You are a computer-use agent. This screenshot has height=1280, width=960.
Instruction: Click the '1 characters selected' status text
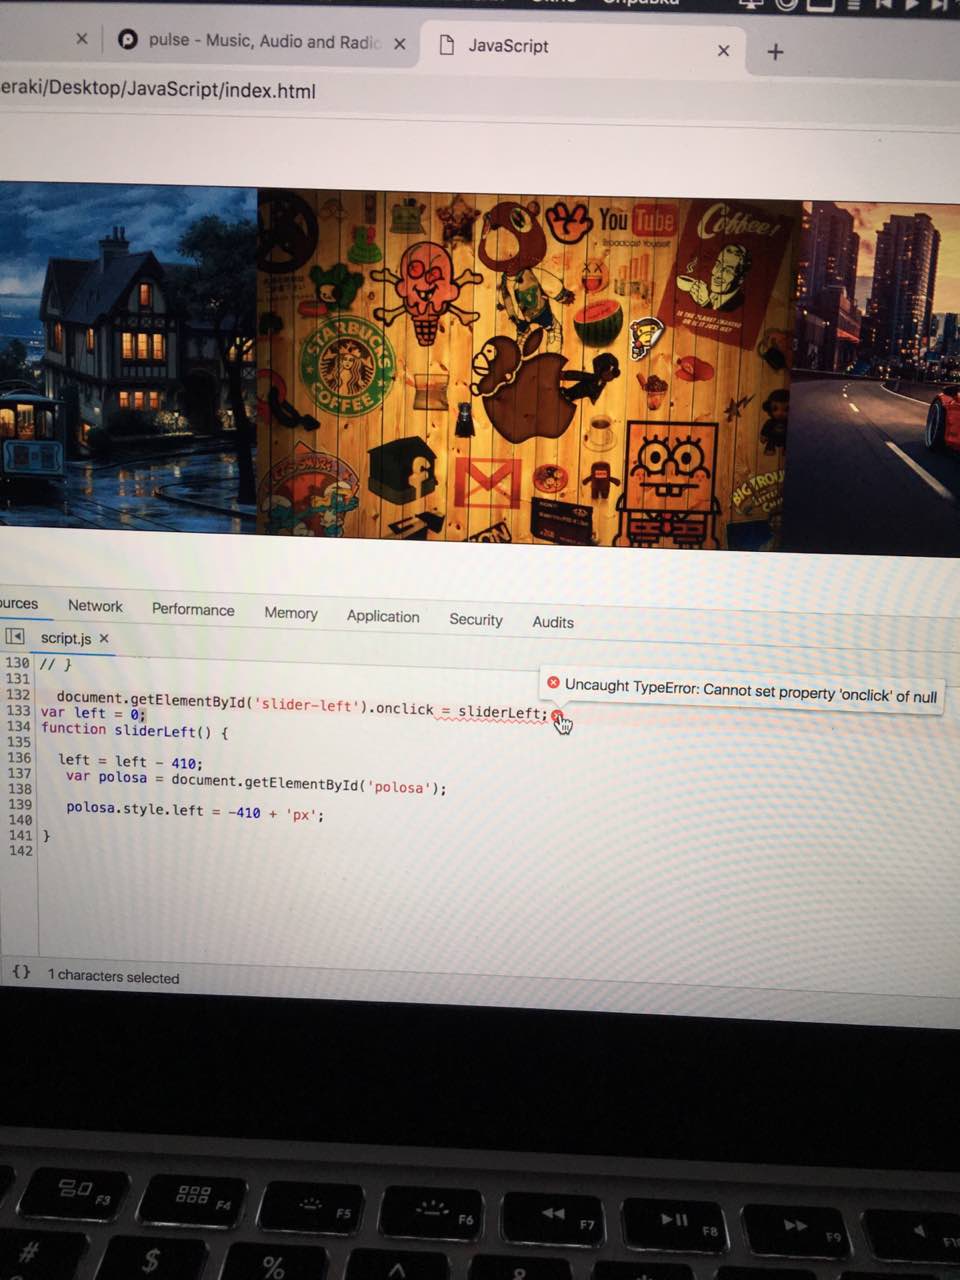(x=114, y=977)
